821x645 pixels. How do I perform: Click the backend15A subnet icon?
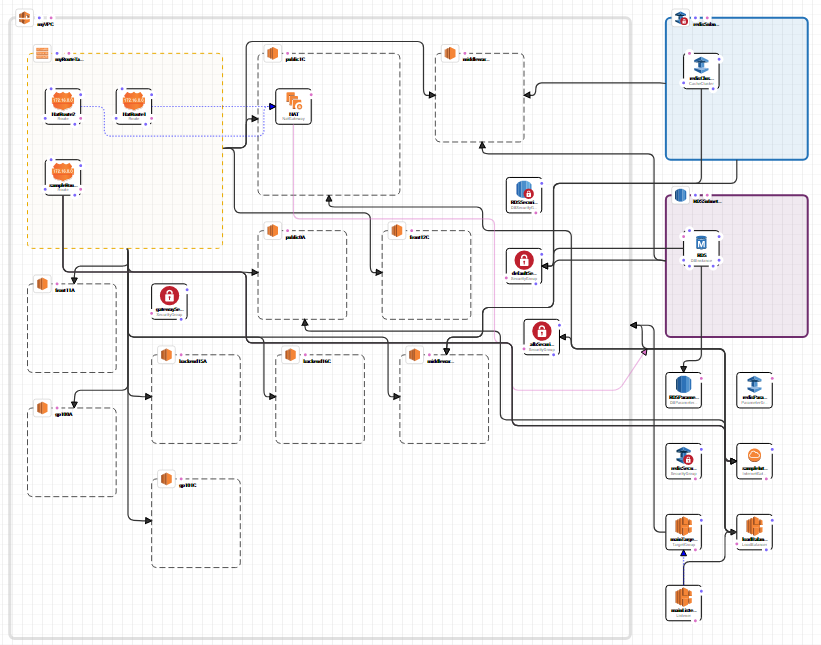[167, 355]
